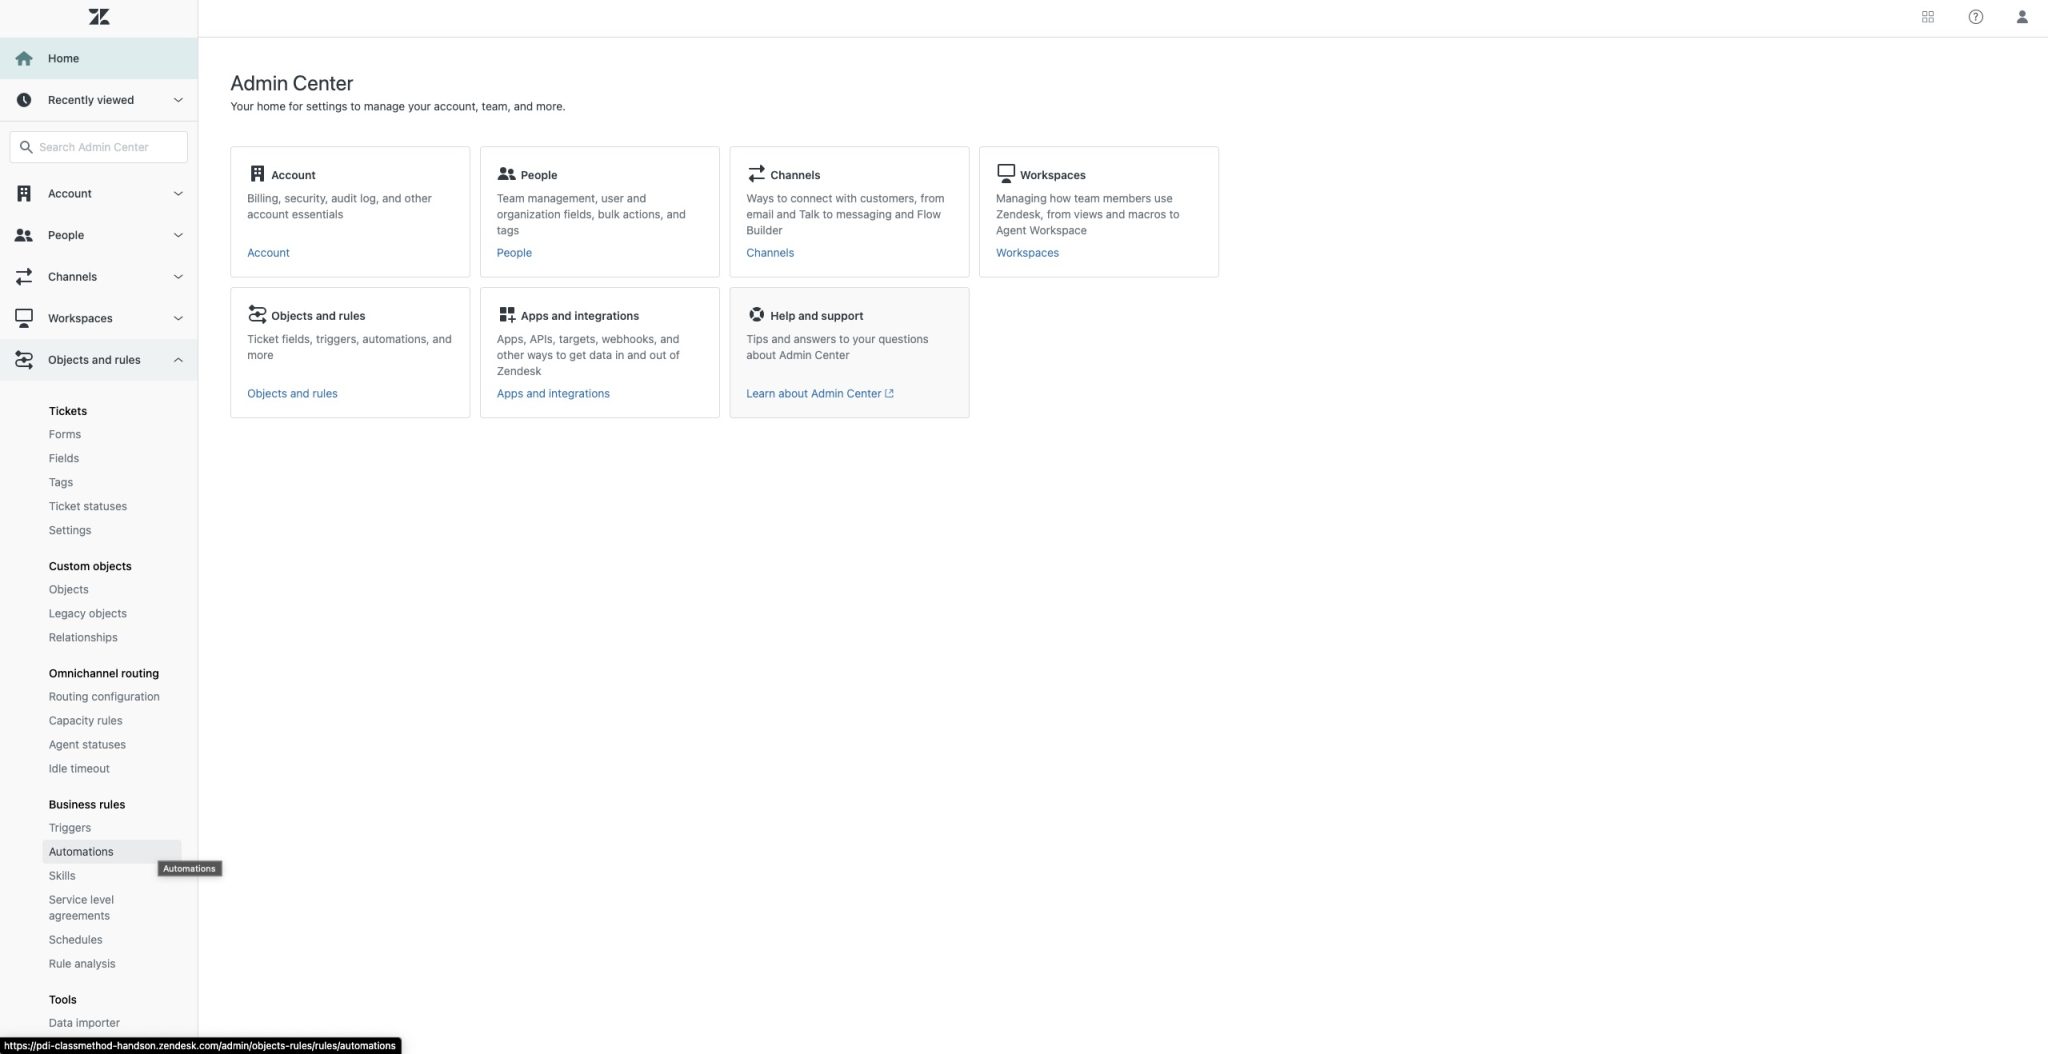Expand the Account section in sidebar

(x=69, y=193)
